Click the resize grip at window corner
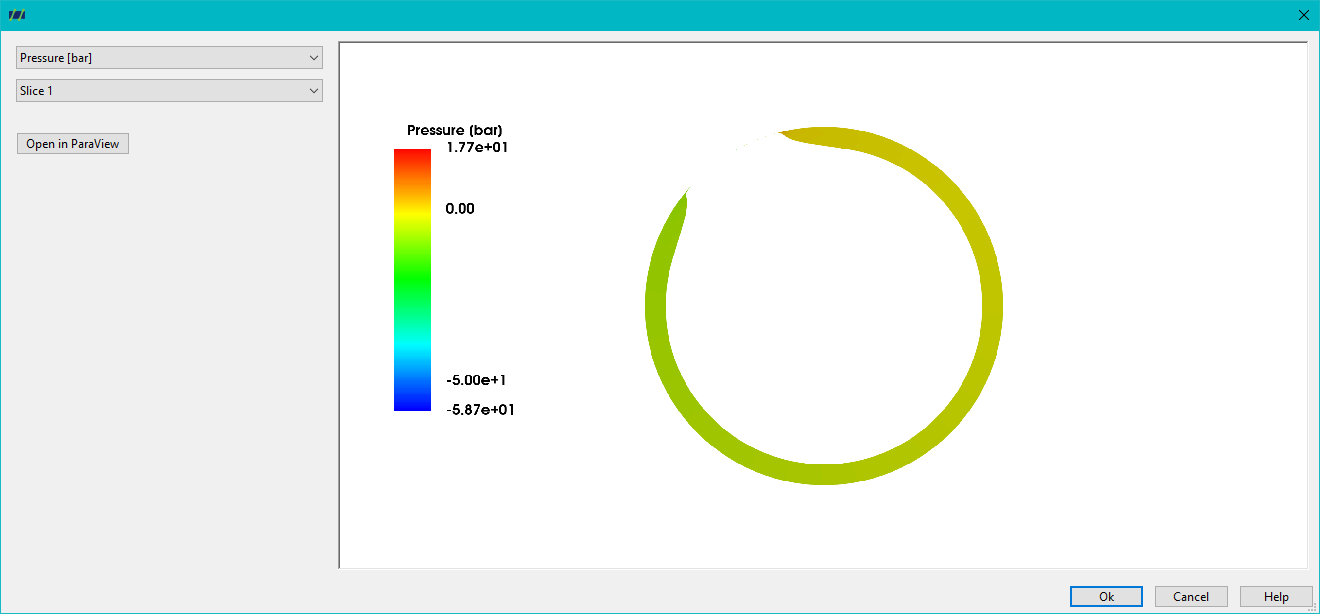This screenshot has width=1320, height=614. click(x=1312, y=607)
